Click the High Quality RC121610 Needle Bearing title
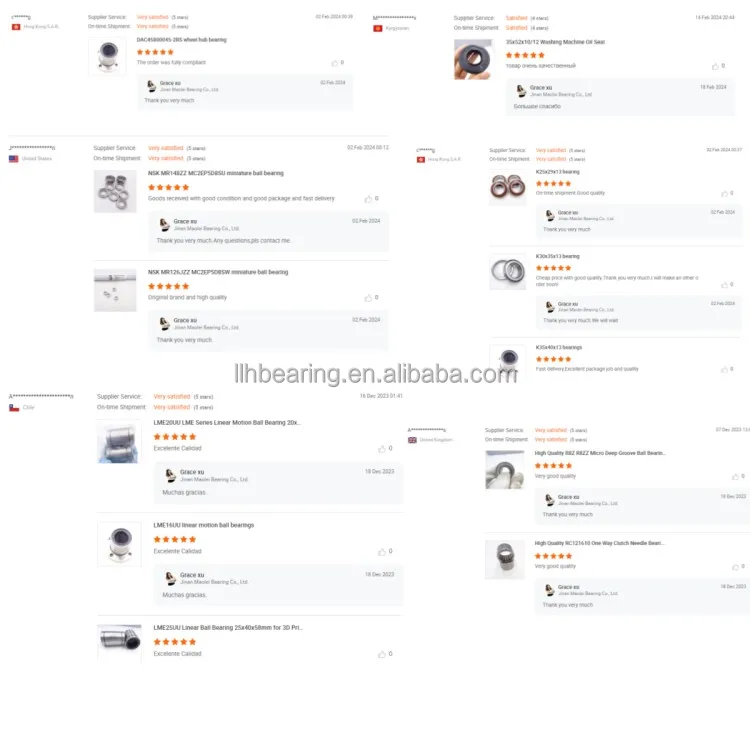 pyautogui.click(x=599, y=543)
